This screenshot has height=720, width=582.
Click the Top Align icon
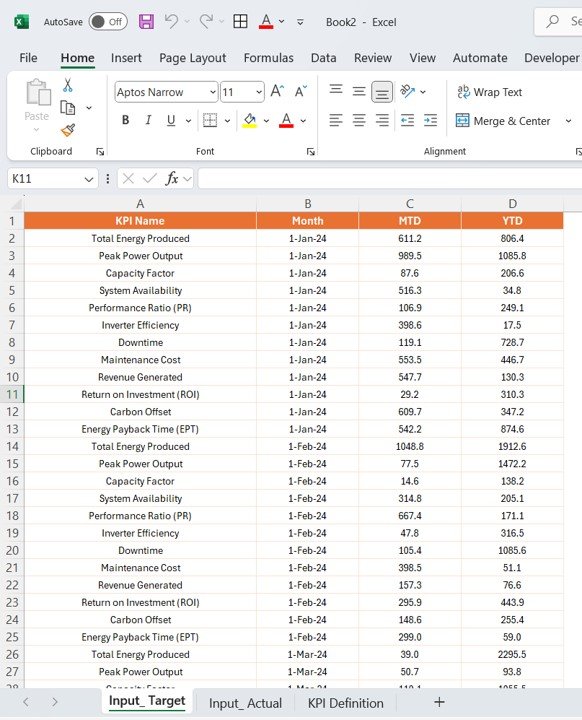336,90
